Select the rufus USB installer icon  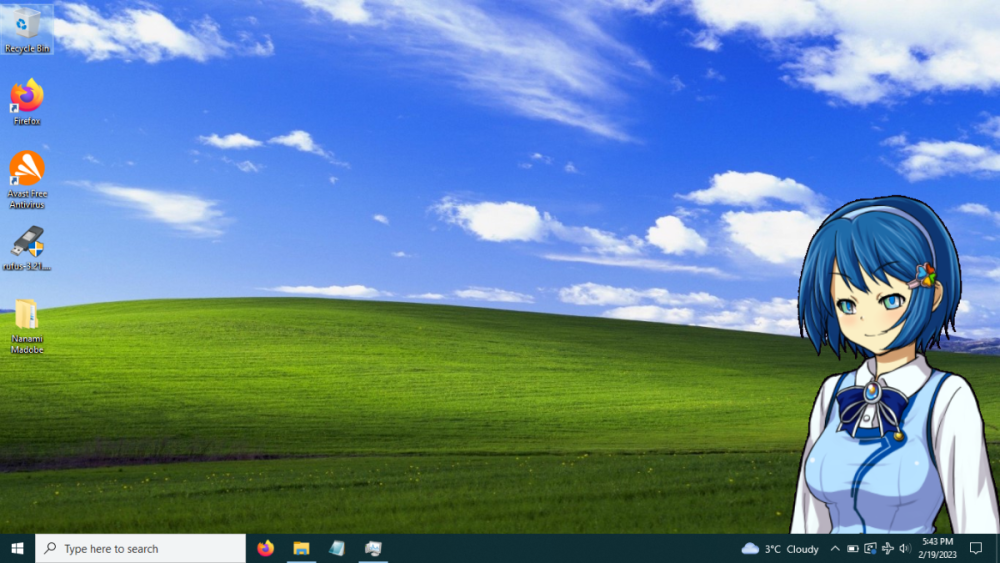[27, 249]
